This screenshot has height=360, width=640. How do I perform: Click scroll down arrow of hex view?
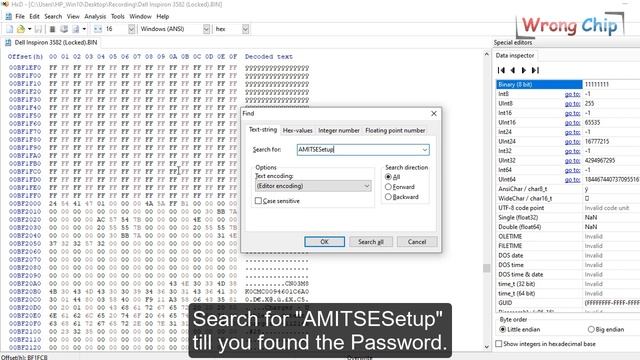click(x=486, y=347)
